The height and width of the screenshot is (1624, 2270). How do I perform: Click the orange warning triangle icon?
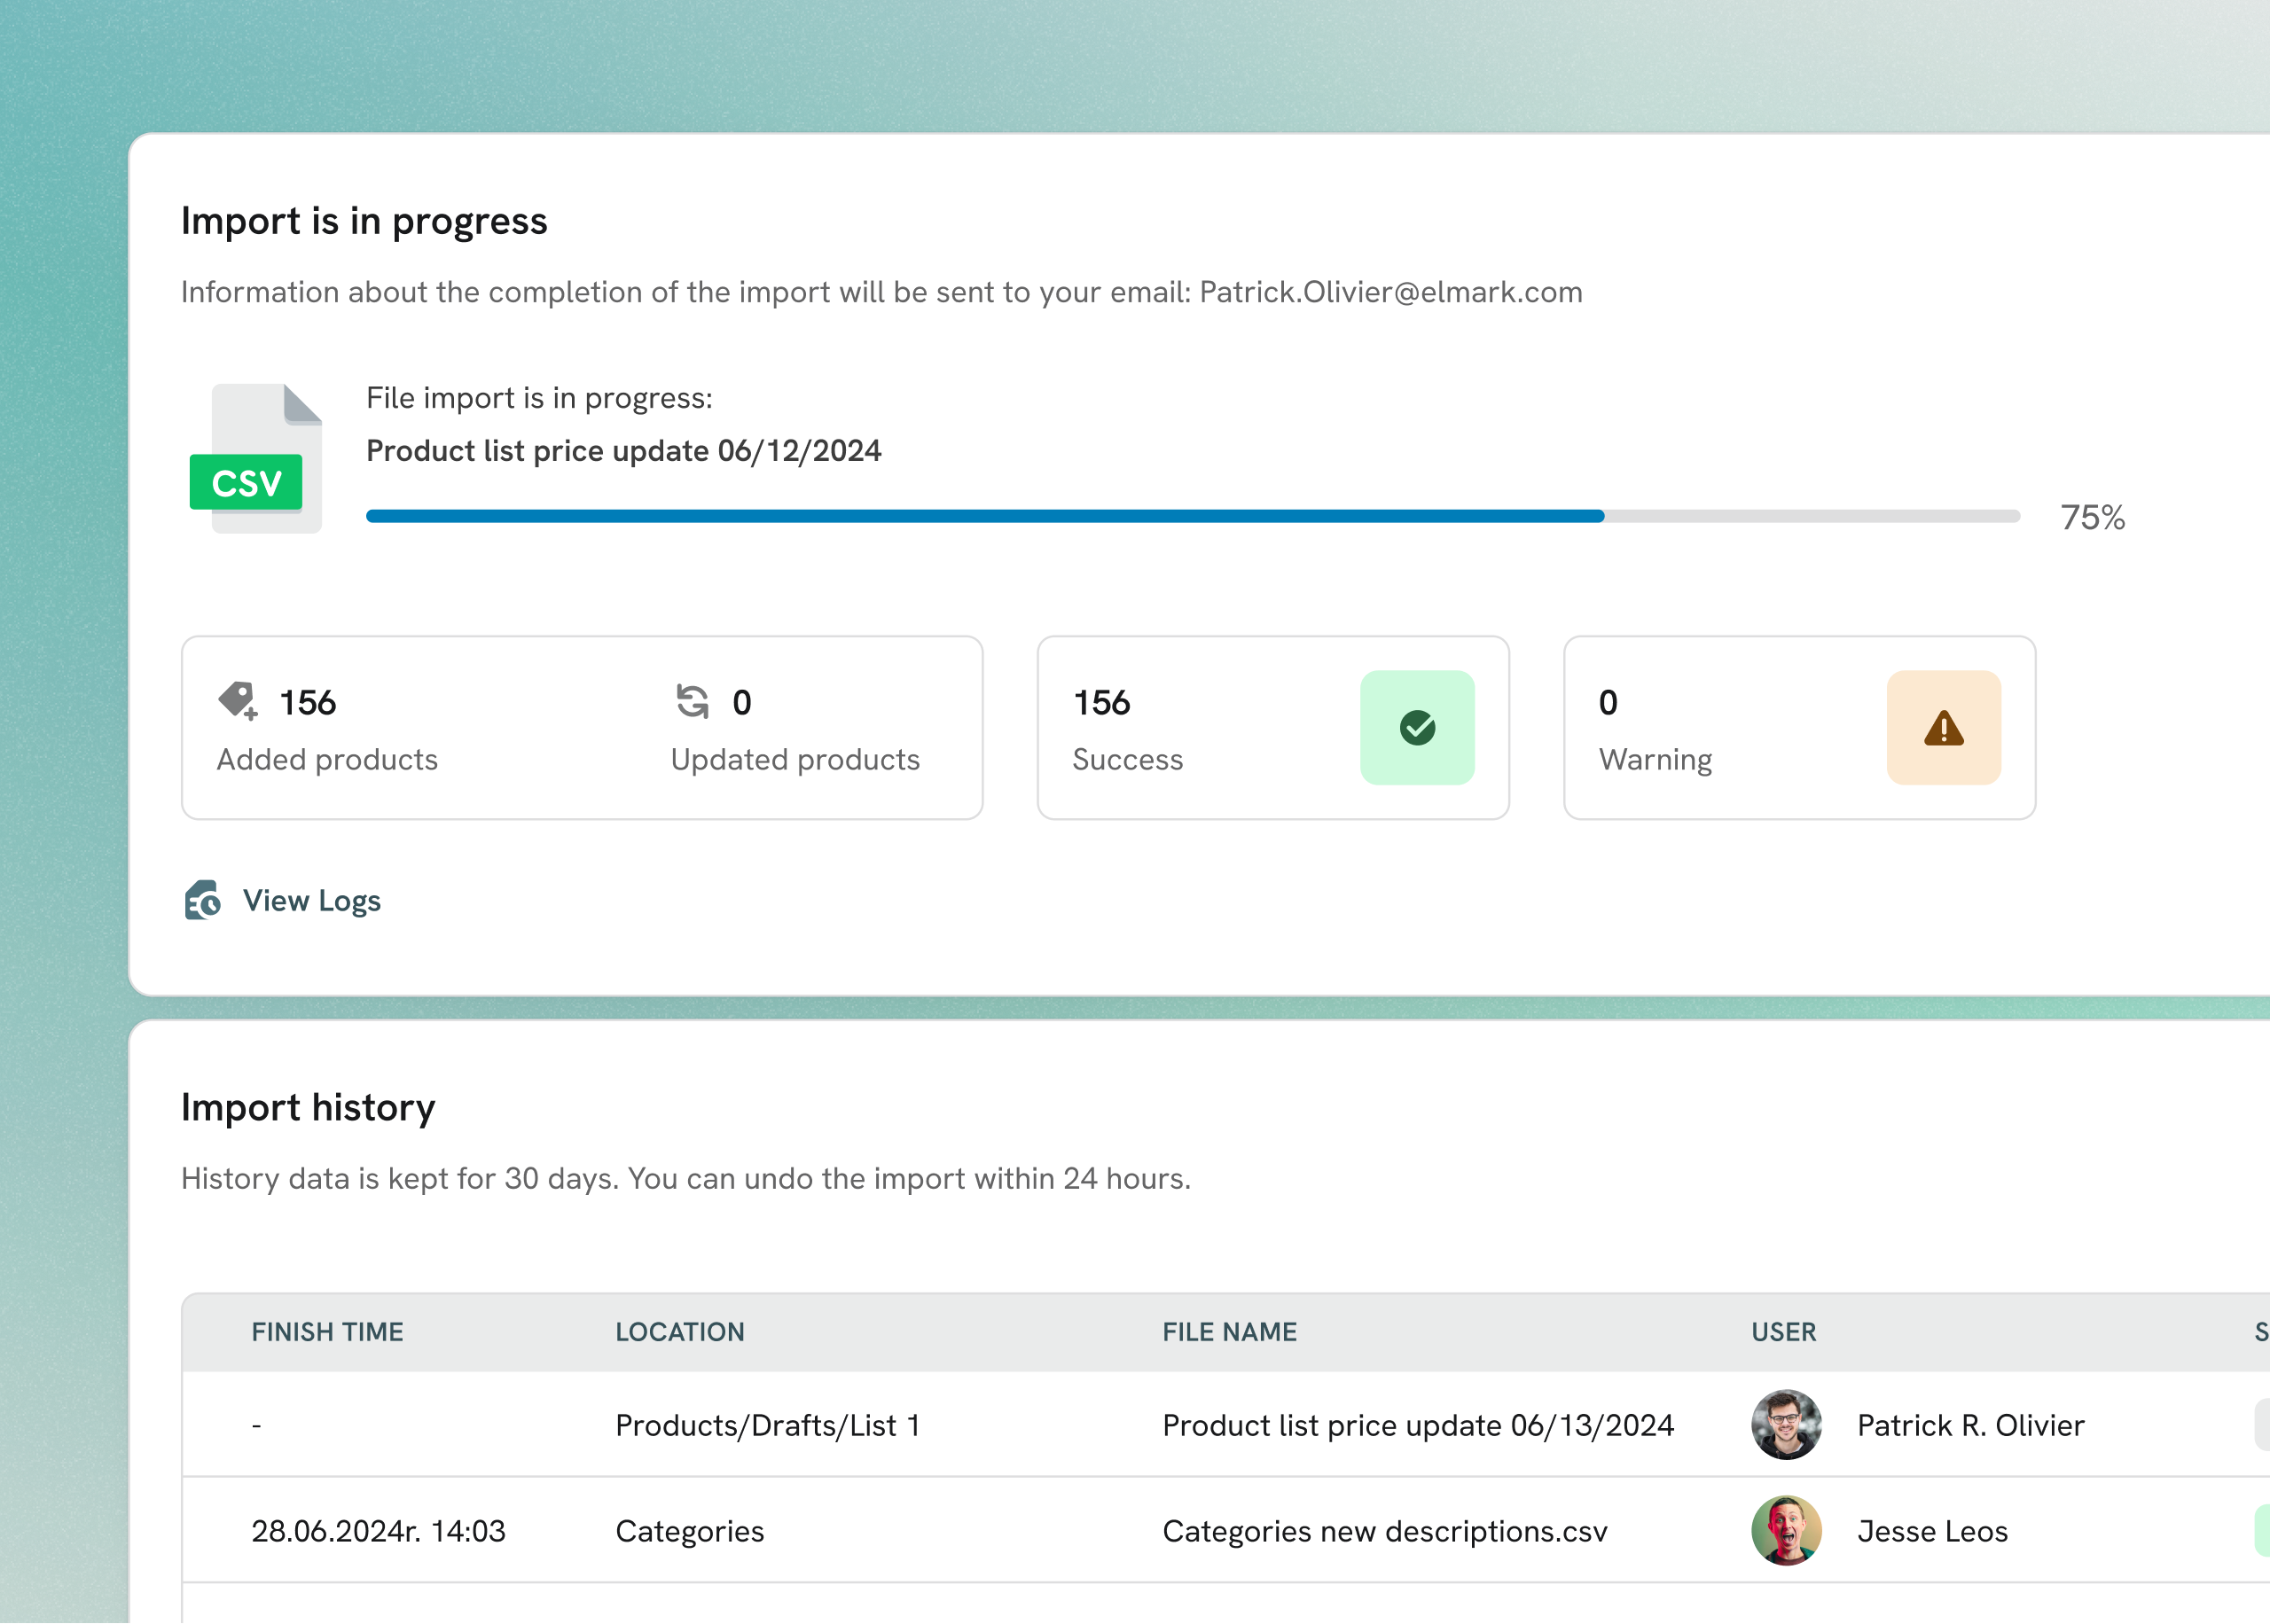(x=1942, y=728)
